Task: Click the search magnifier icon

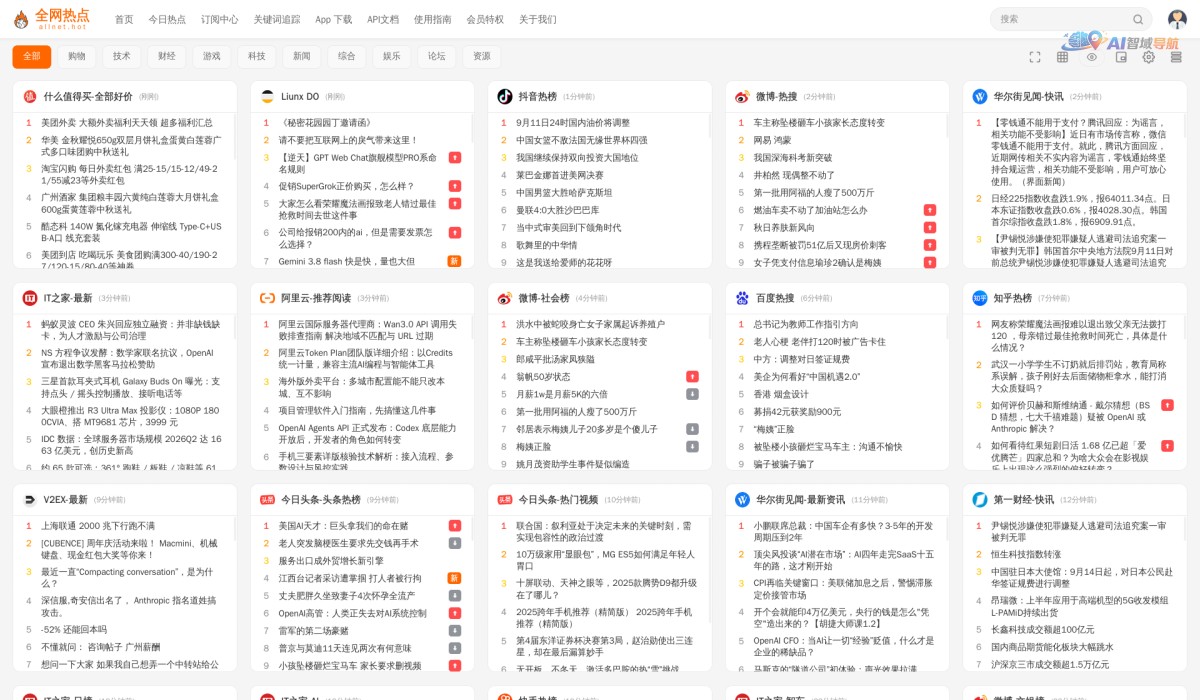Action: click(1138, 19)
